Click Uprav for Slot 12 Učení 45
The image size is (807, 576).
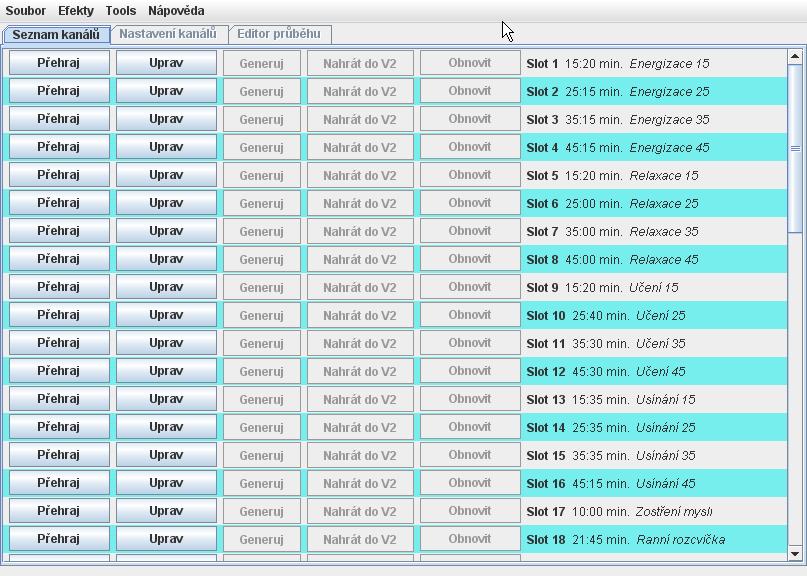click(166, 371)
